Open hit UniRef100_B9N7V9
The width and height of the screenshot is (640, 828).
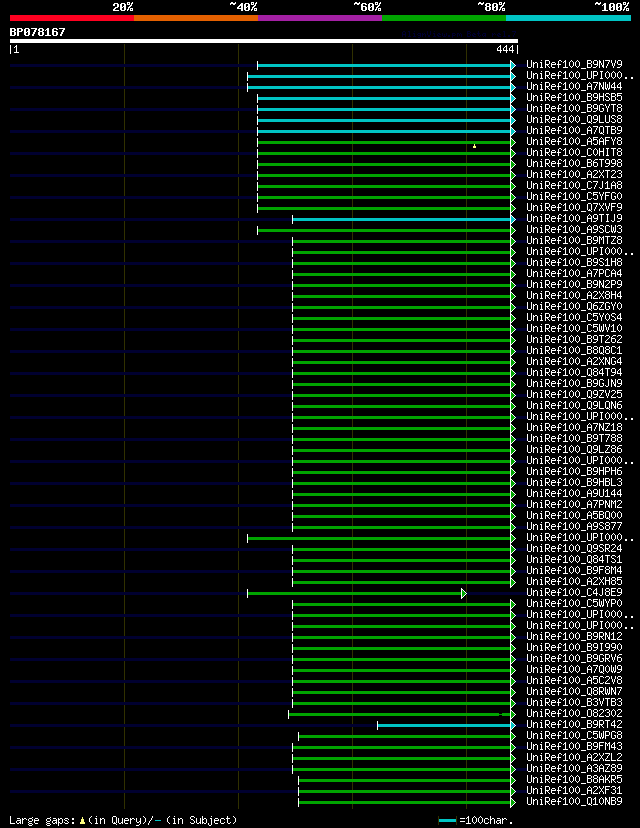coord(574,64)
